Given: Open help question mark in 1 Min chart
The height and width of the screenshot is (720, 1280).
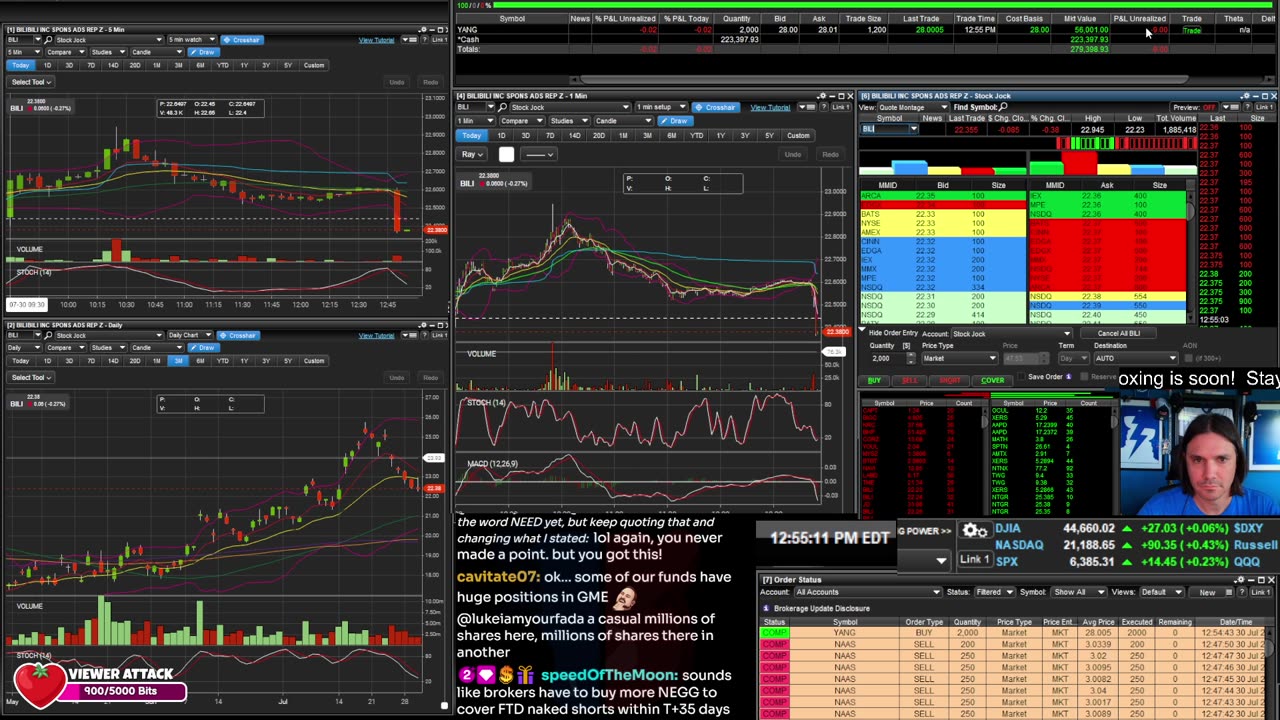Looking at the screenshot, I should click(x=824, y=107).
